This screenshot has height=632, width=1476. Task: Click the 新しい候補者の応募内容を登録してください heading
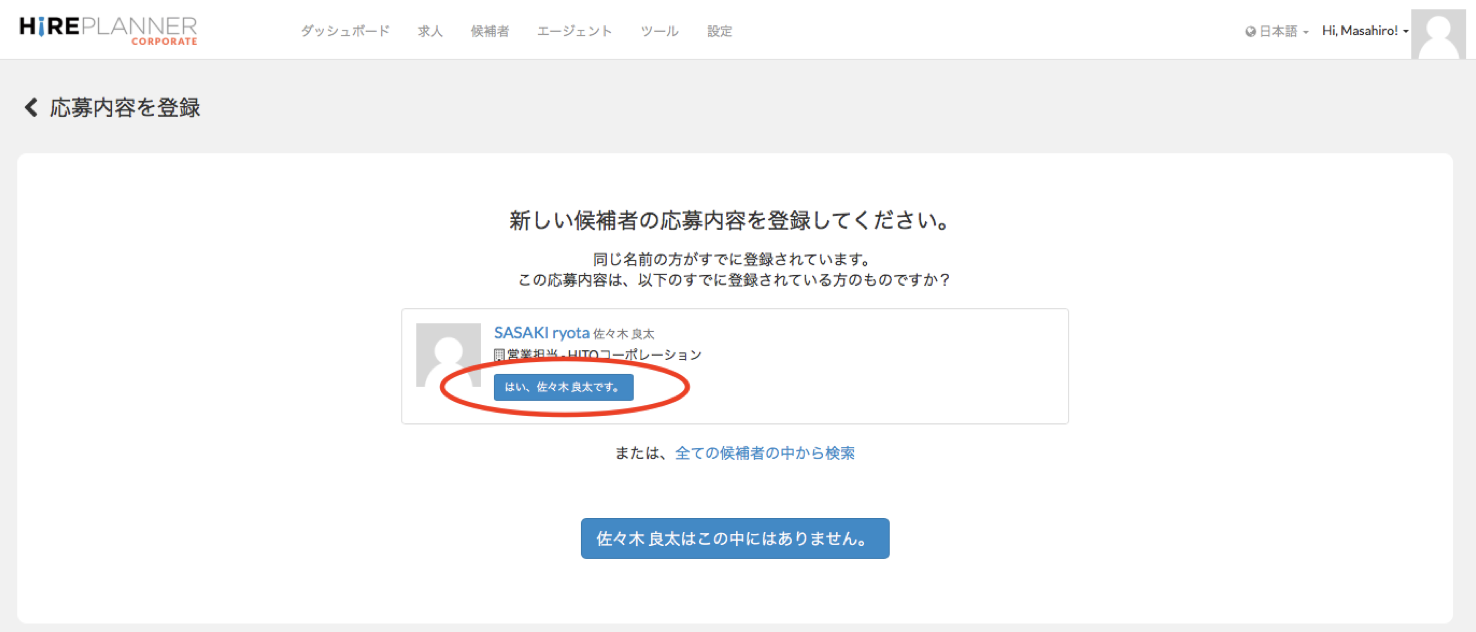pos(729,221)
